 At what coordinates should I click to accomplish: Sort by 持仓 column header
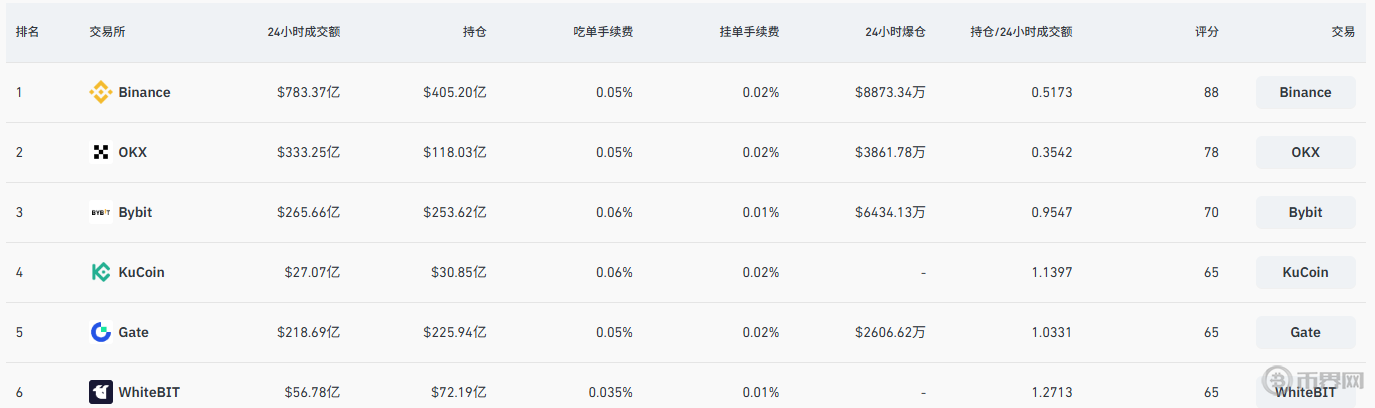(474, 32)
